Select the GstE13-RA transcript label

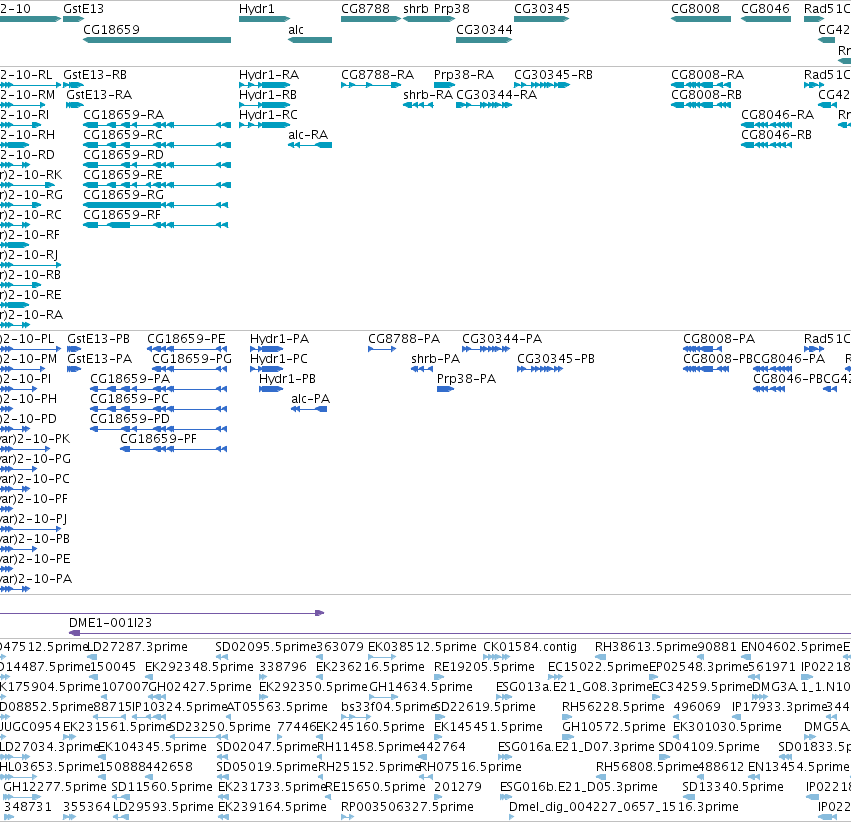pos(99,94)
